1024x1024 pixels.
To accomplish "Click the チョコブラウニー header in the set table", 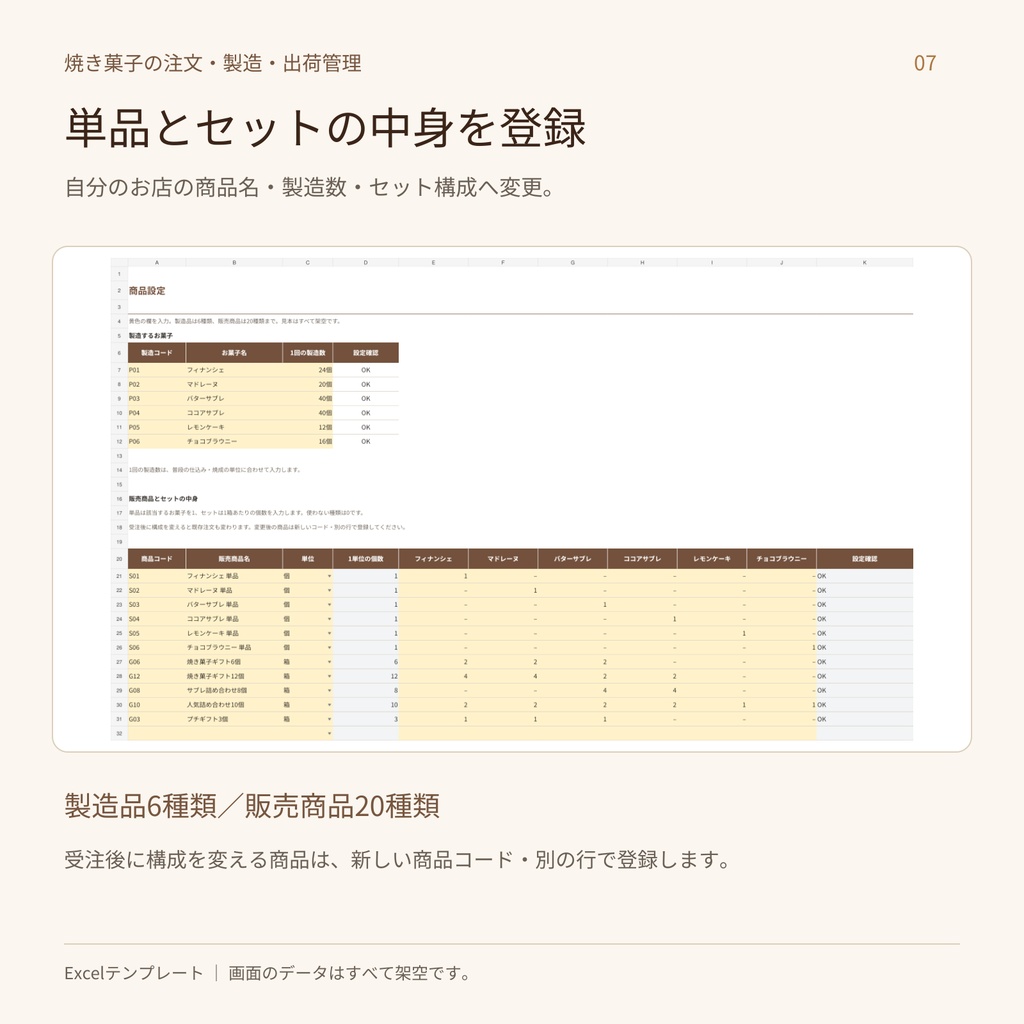I will [x=782, y=559].
